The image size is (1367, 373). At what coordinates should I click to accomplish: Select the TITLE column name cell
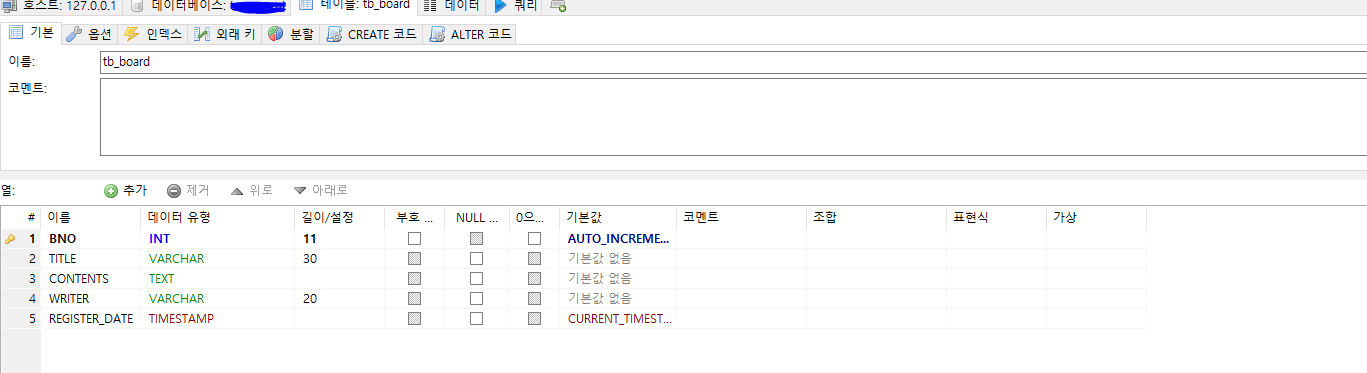[90, 258]
